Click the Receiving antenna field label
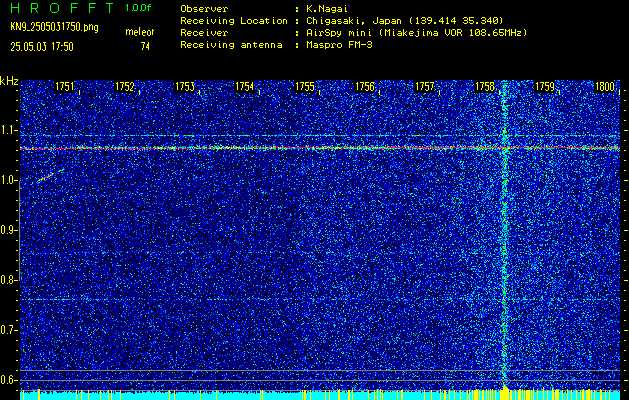629x400 pixels. [x=231, y=45]
